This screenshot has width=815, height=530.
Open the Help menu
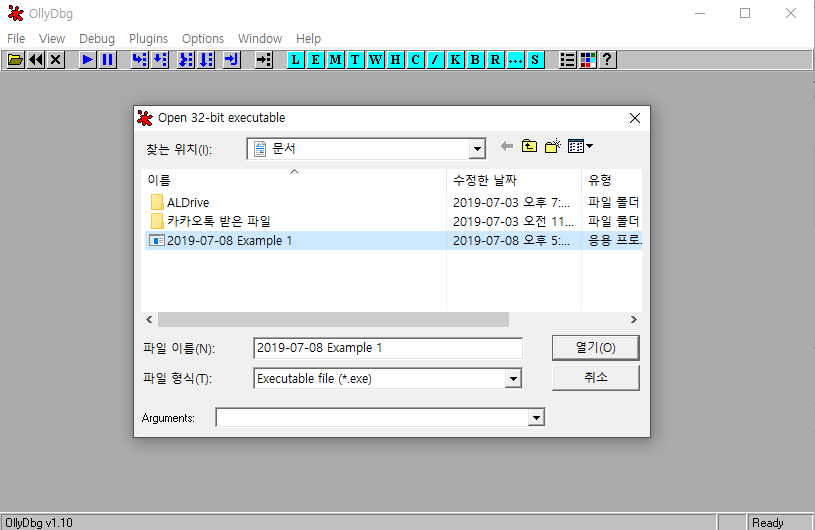pos(308,38)
